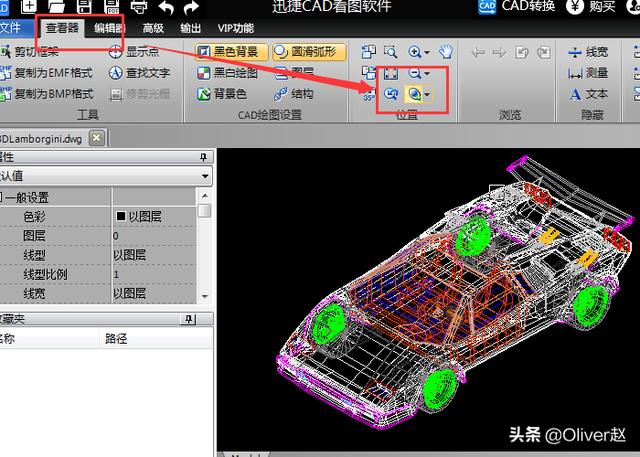Click the 线宽 value 以图层
Viewport: 640px width, 457px height.
(x=154, y=293)
